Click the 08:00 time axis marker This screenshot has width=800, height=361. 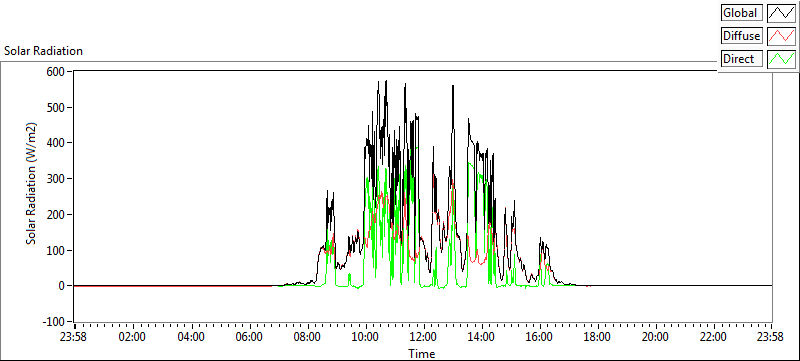(307, 337)
